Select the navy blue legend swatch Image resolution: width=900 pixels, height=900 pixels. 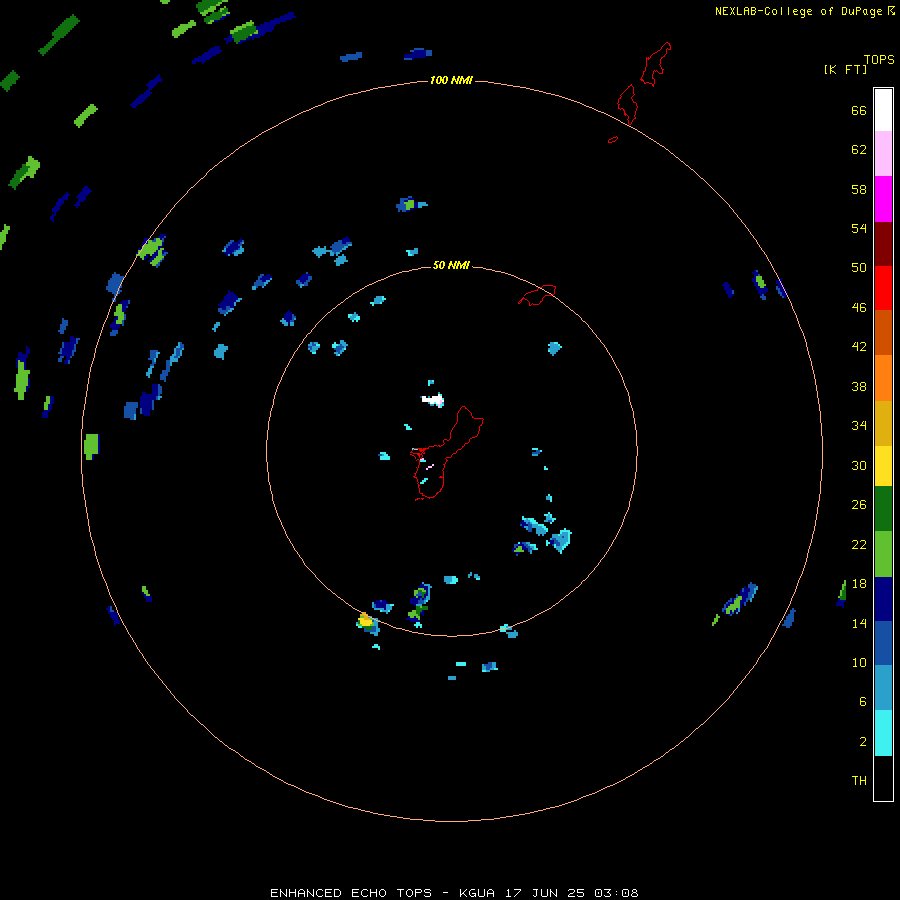pyautogui.click(x=883, y=599)
